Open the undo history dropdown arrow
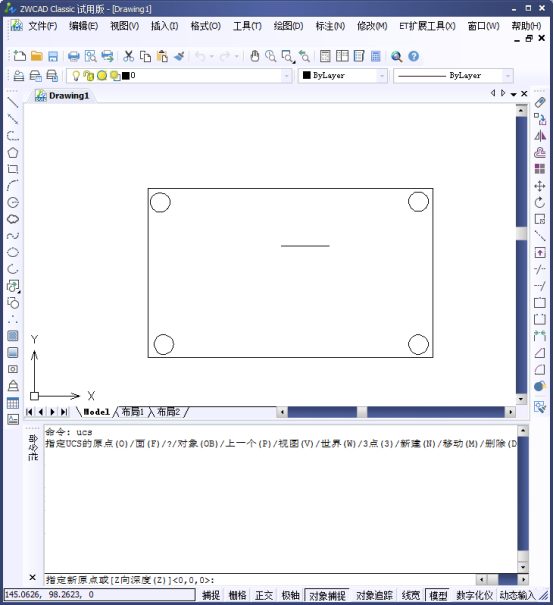The image size is (554, 605). [211, 56]
